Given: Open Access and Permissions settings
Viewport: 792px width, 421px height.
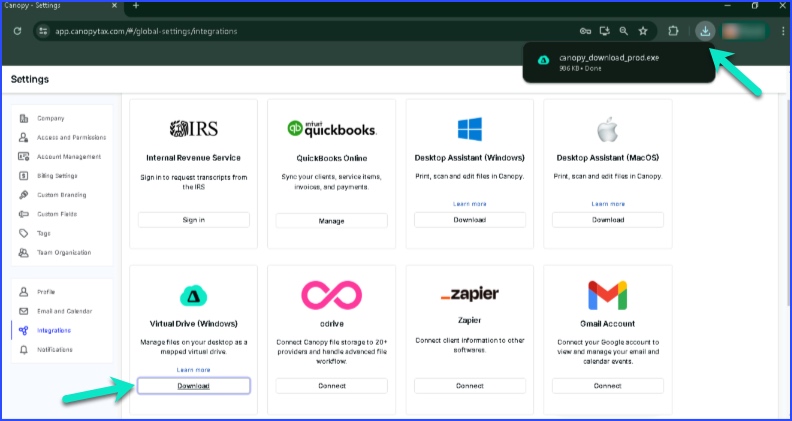Looking at the screenshot, I should pyautogui.click(x=71, y=137).
